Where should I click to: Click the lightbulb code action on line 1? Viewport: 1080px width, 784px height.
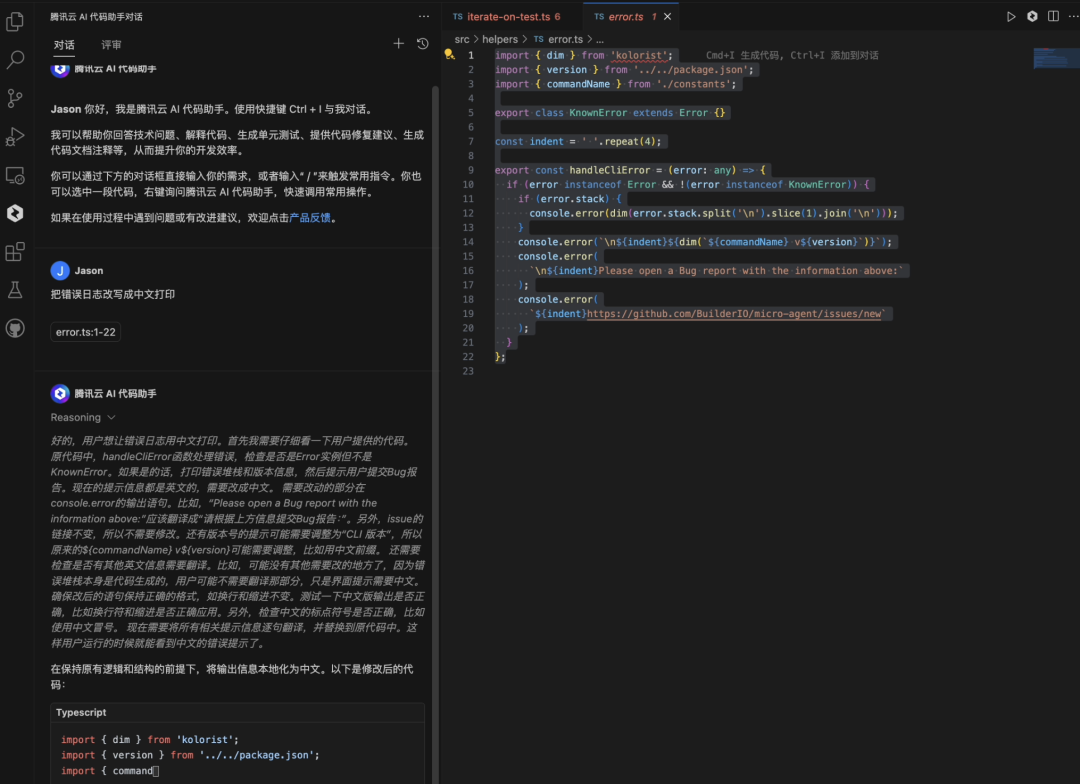tap(449, 54)
